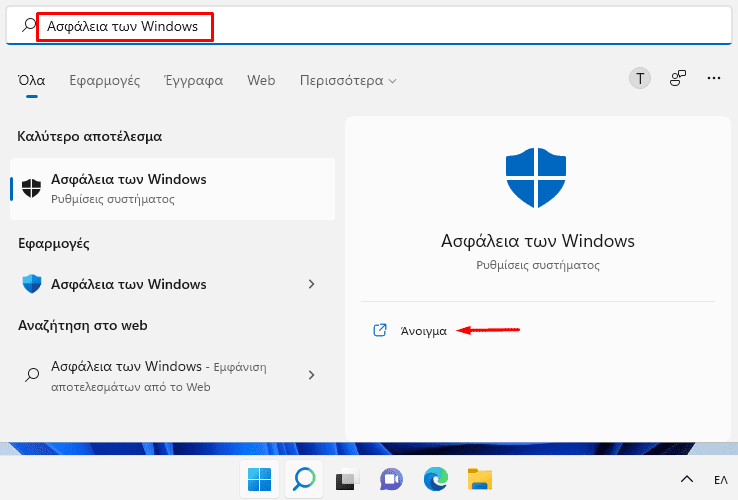The image size is (738, 500).
Task: Open the three-dot more options menu
Action: pyautogui.click(x=714, y=78)
